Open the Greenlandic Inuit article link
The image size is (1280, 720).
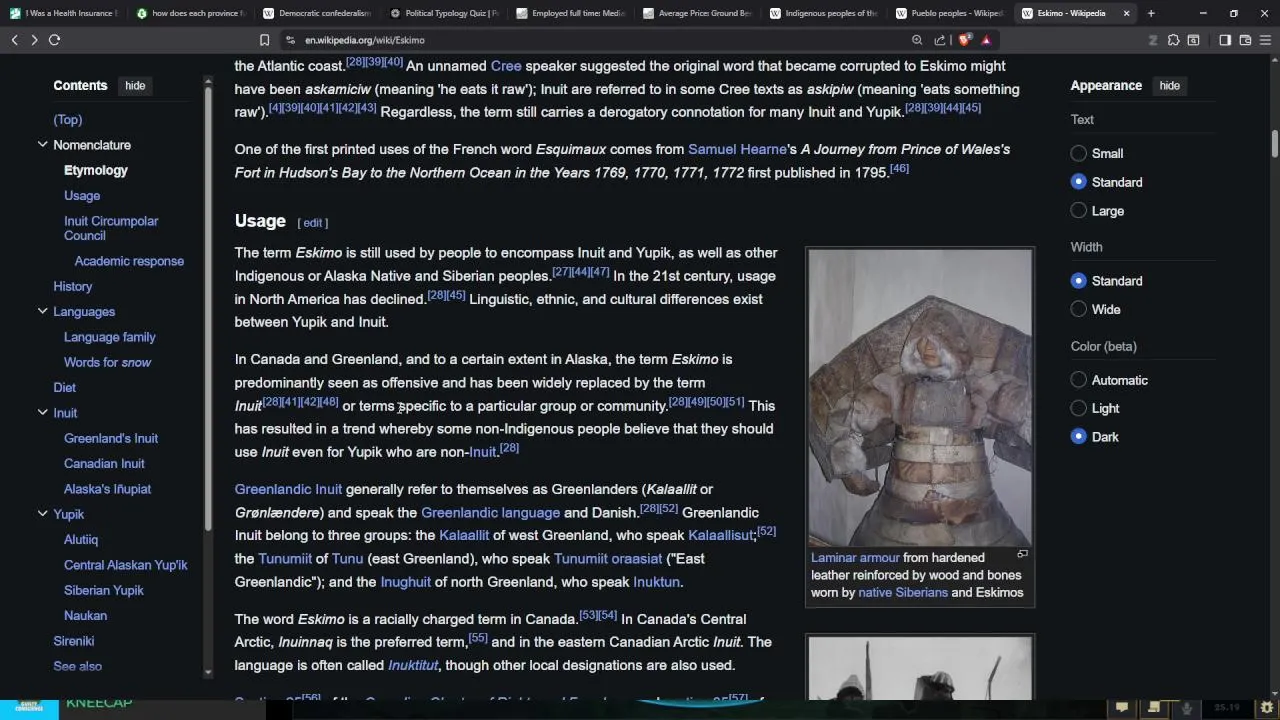point(288,489)
